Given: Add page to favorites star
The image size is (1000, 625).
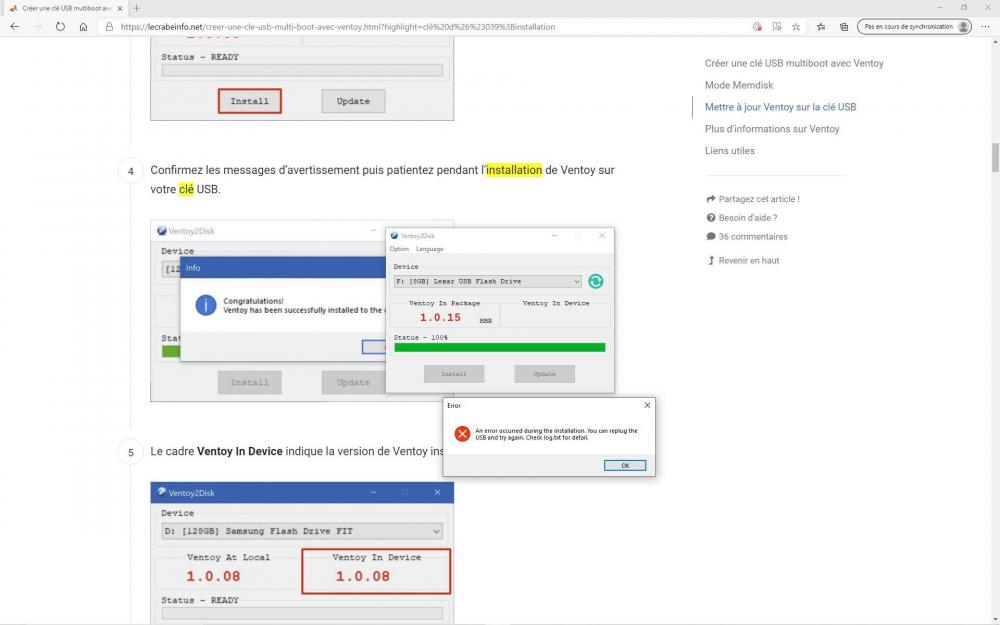Looking at the screenshot, I should pos(796,27).
